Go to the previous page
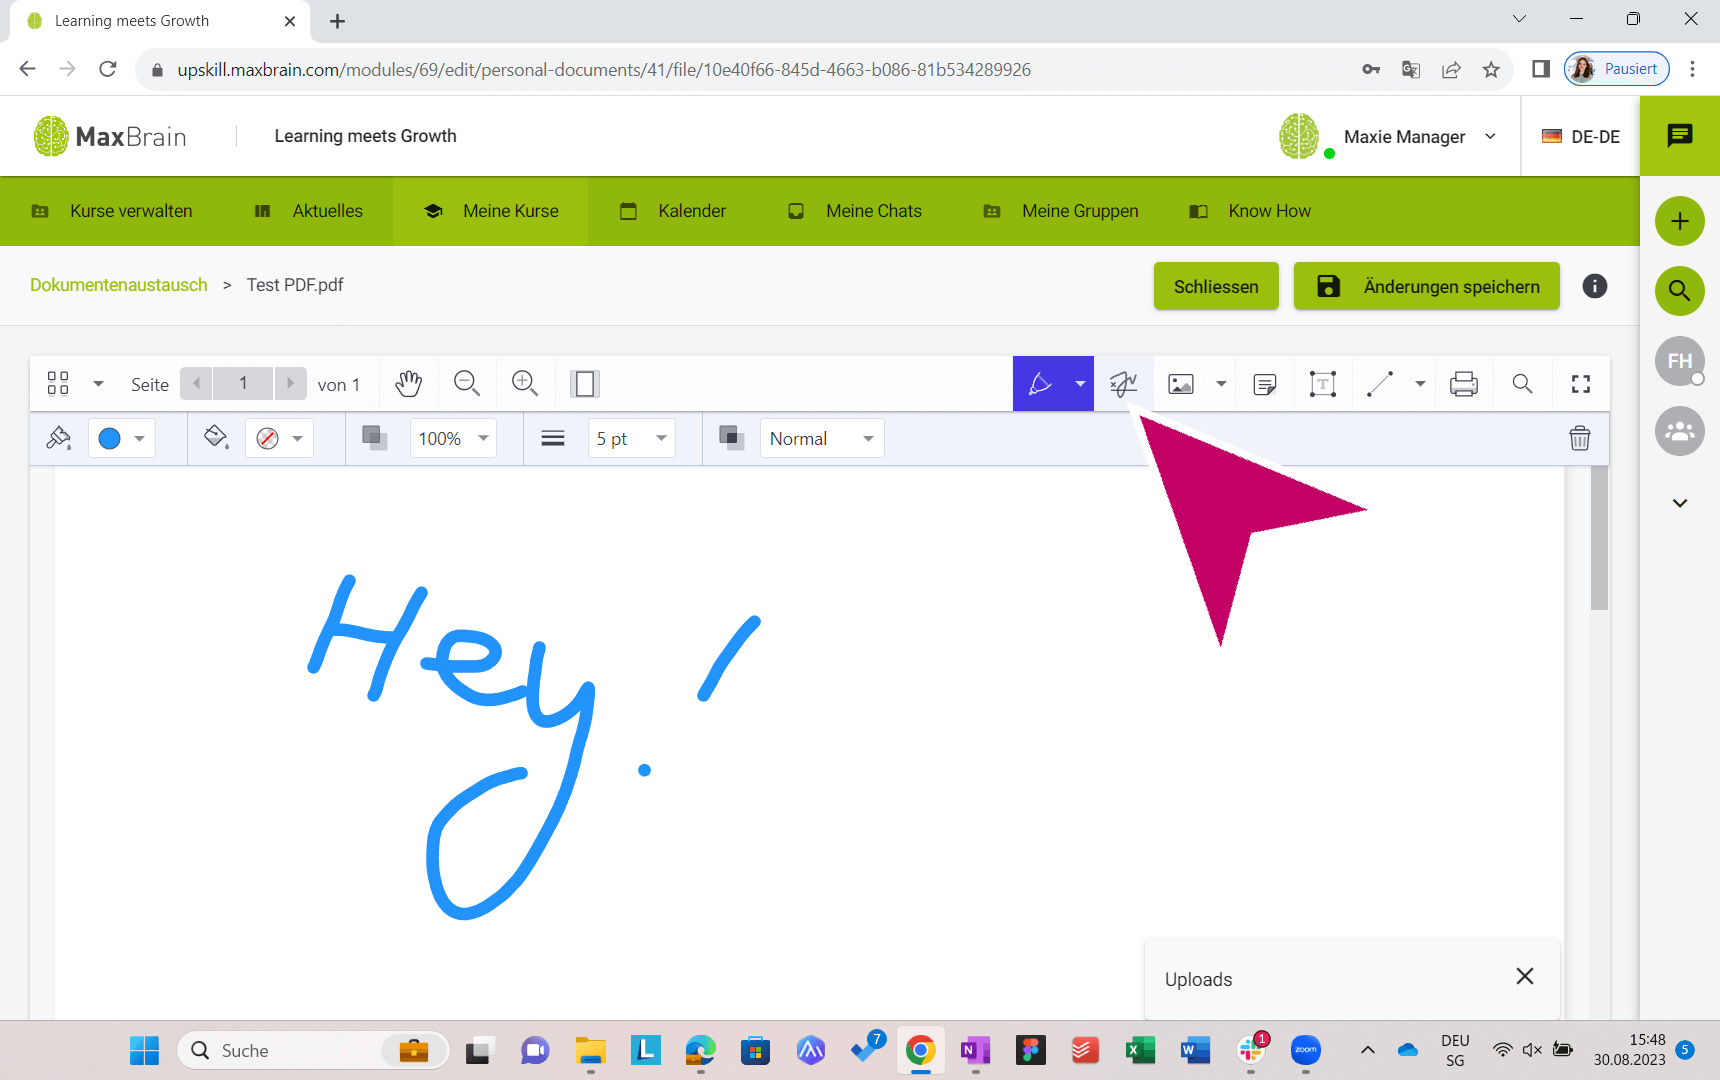The width and height of the screenshot is (1720, 1080). tap(196, 383)
